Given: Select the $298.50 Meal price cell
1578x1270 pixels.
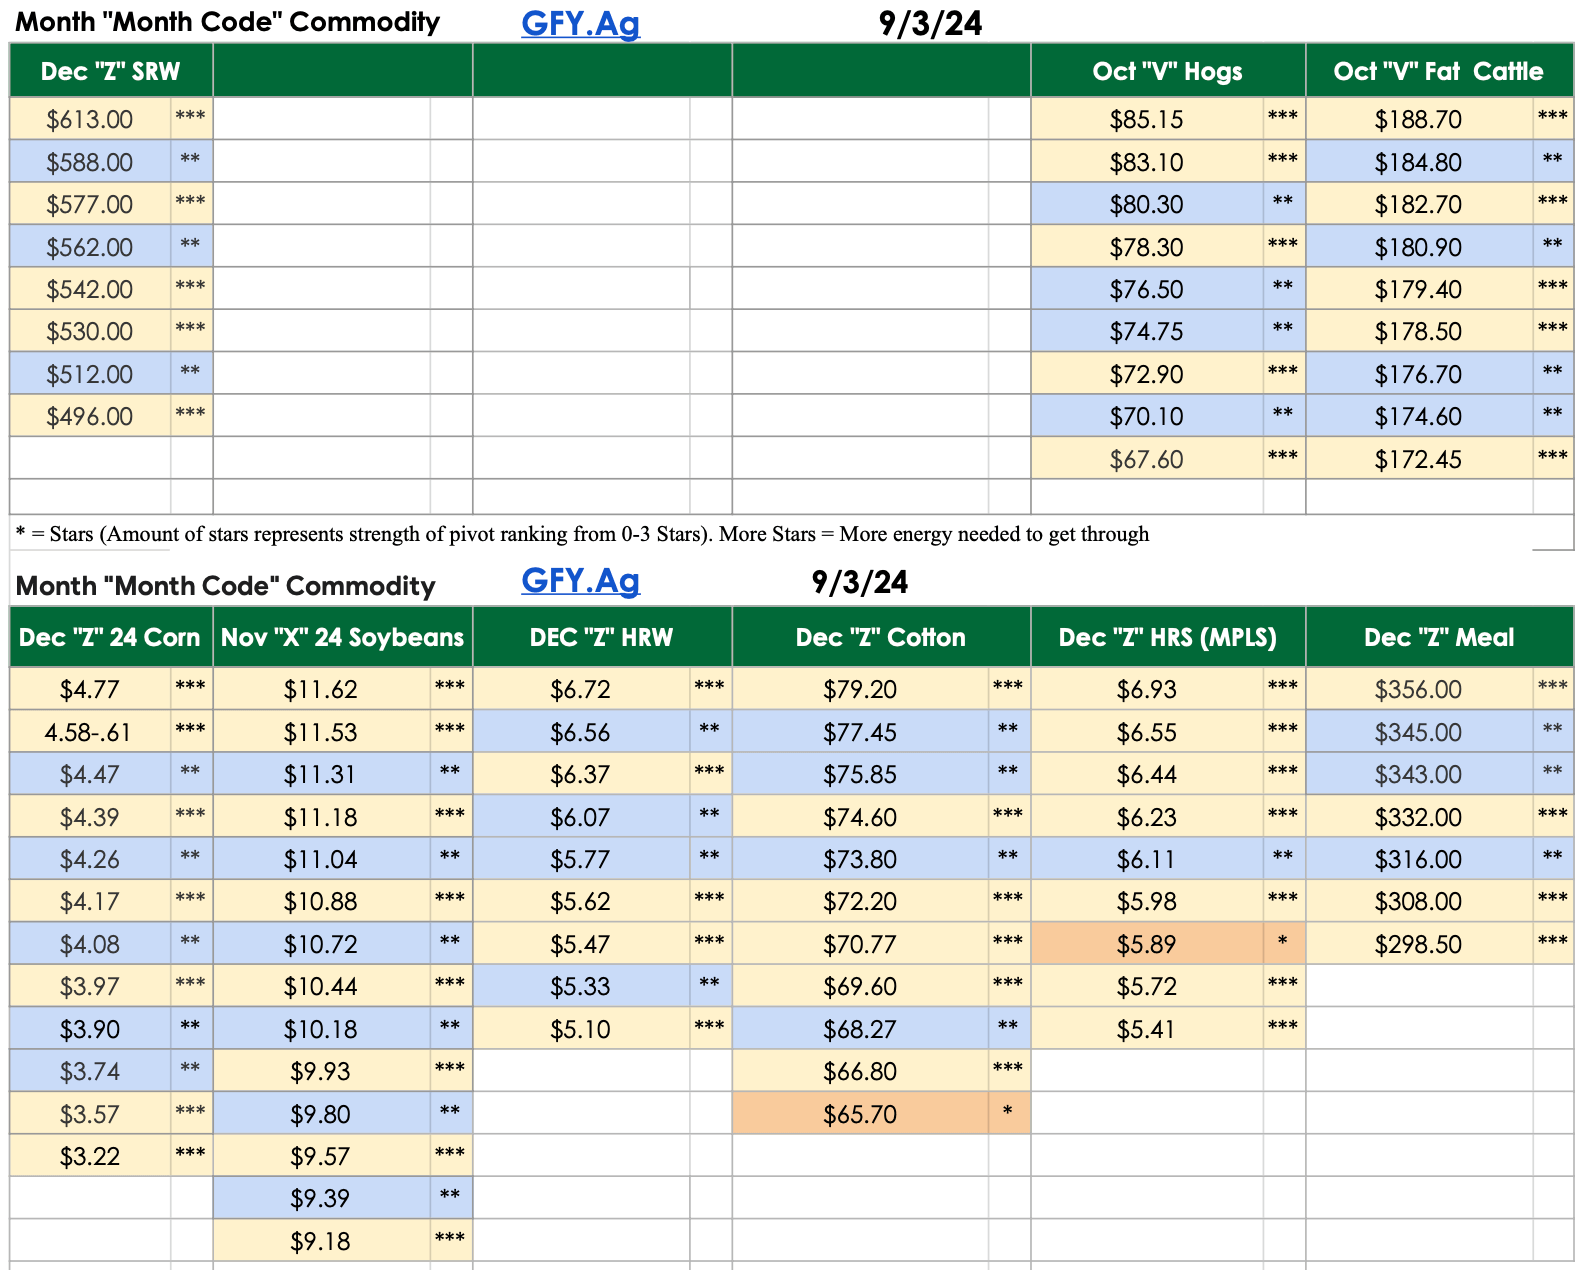Looking at the screenshot, I should 1418,944.
